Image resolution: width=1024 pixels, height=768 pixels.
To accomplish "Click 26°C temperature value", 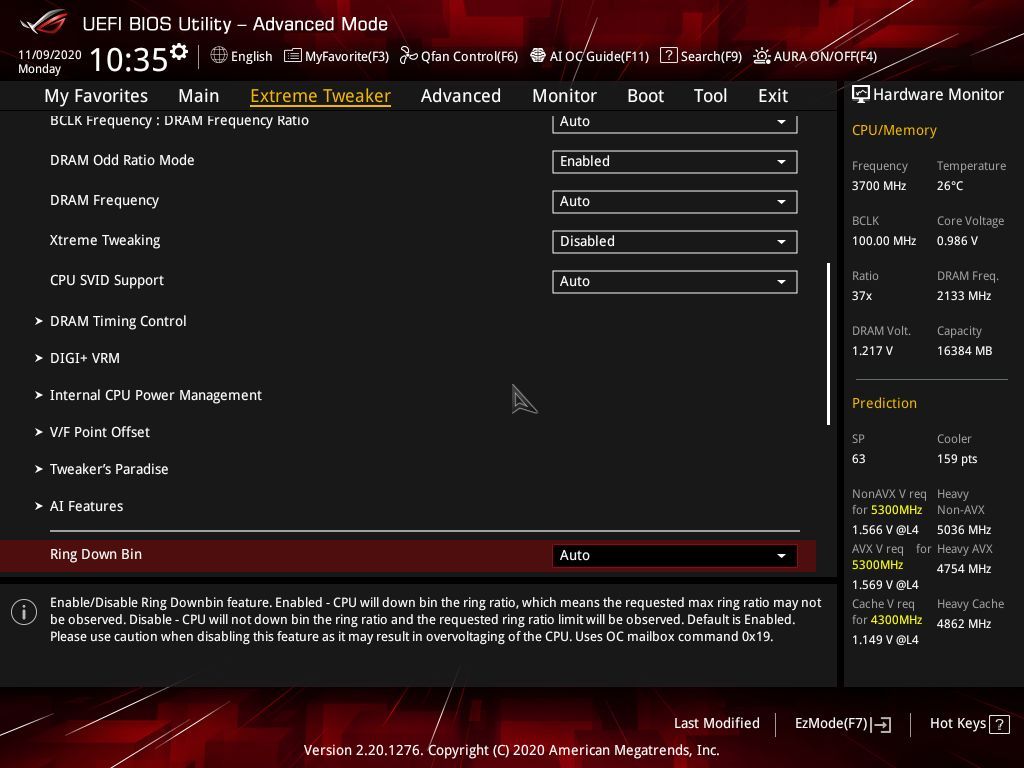I will pos(950,186).
